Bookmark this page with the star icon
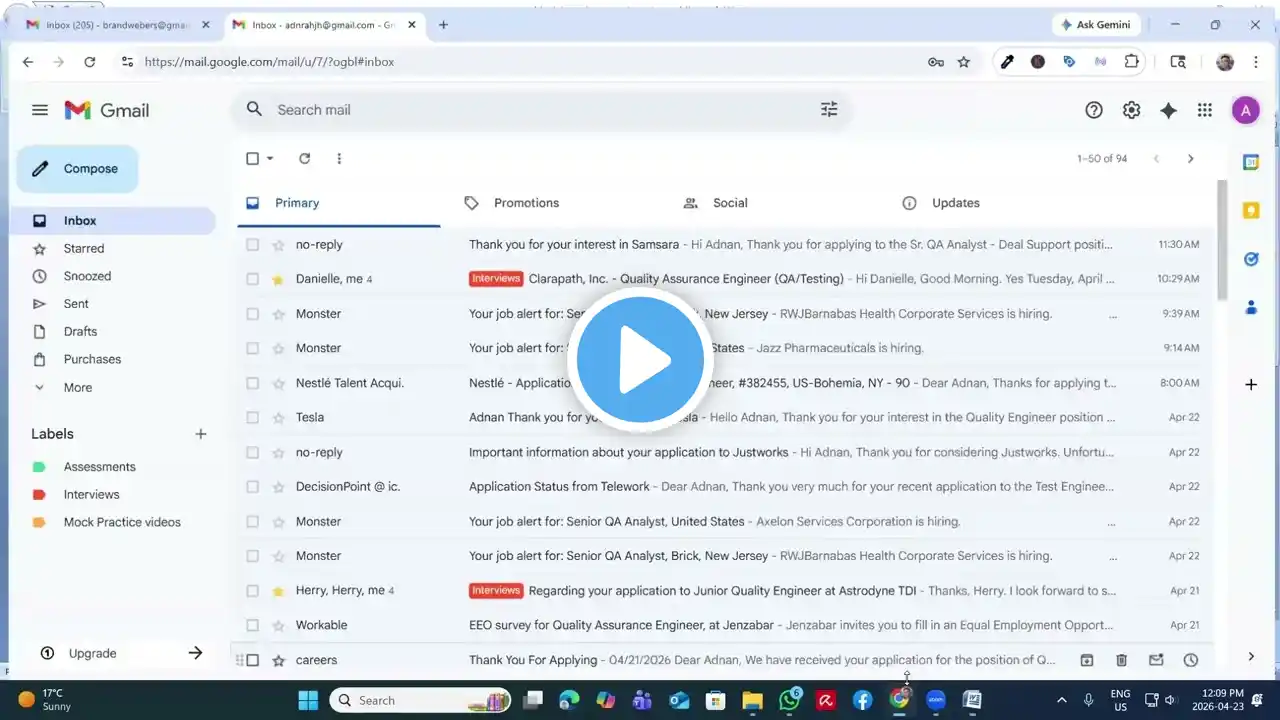 click(x=964, y=62)
